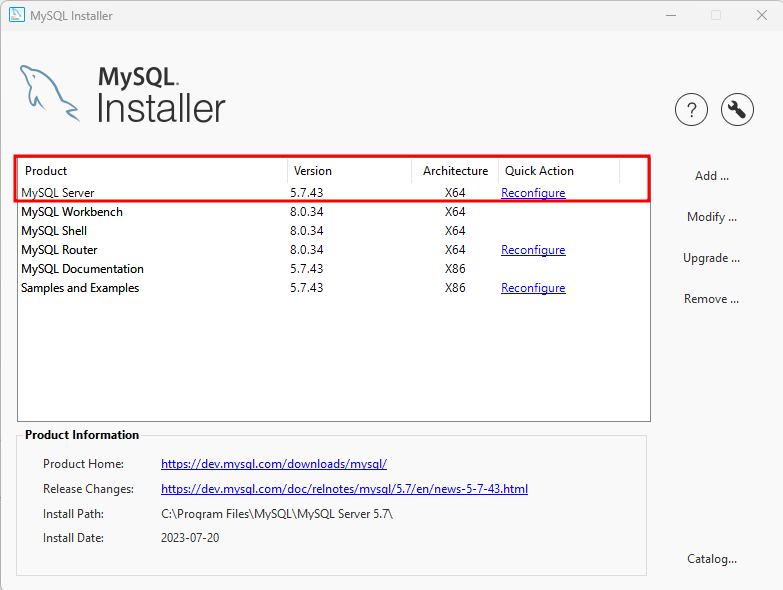
Task: Click the Install Date 2023-07-20 value
Action: point(190,538)
